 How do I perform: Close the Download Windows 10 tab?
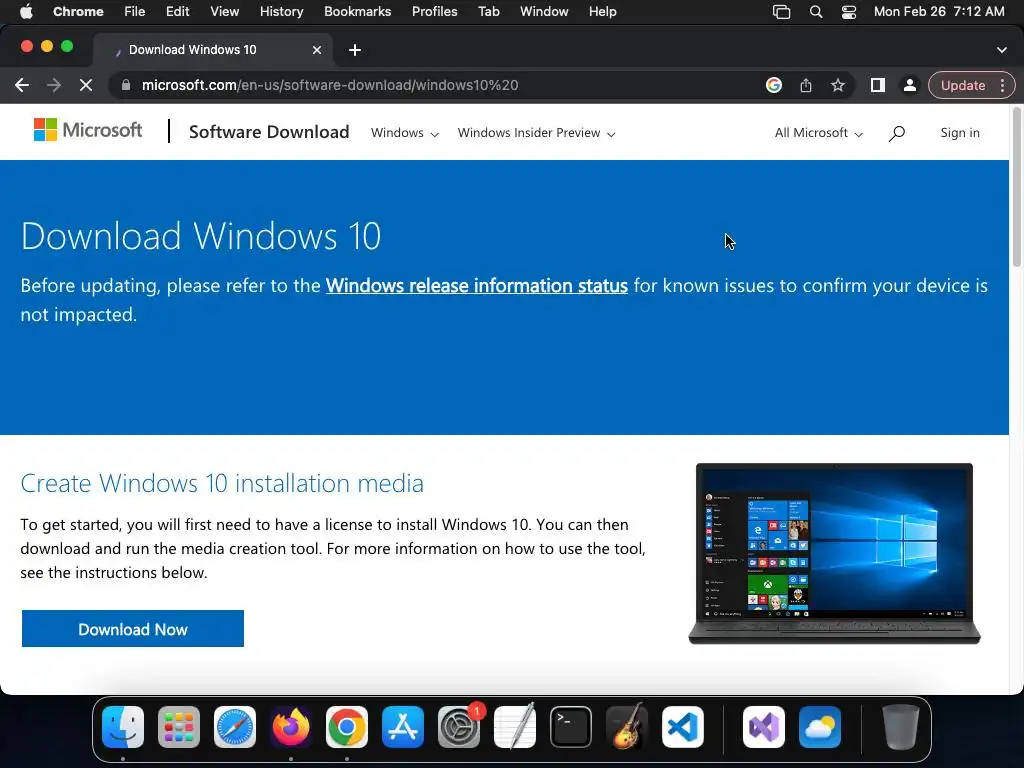(x=317, y=50)
